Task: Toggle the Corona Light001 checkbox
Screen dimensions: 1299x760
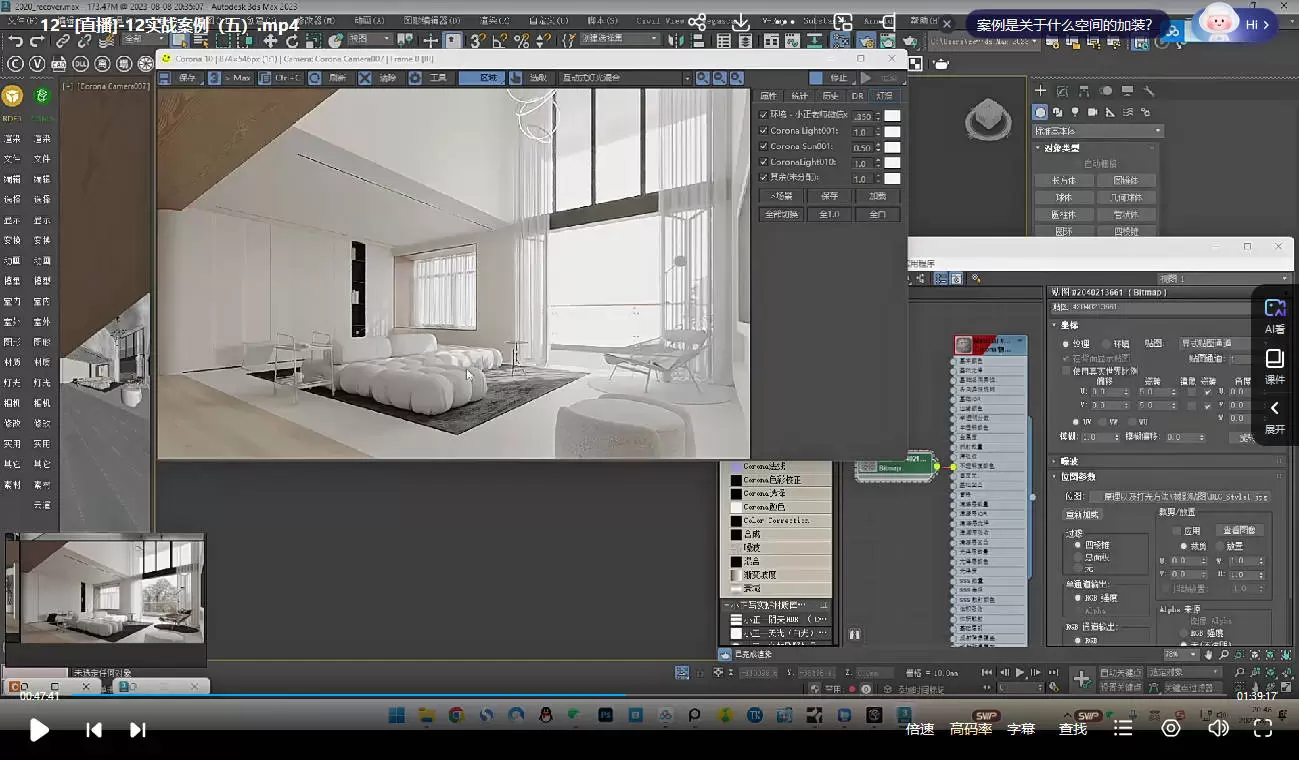Action: [764, 131]
